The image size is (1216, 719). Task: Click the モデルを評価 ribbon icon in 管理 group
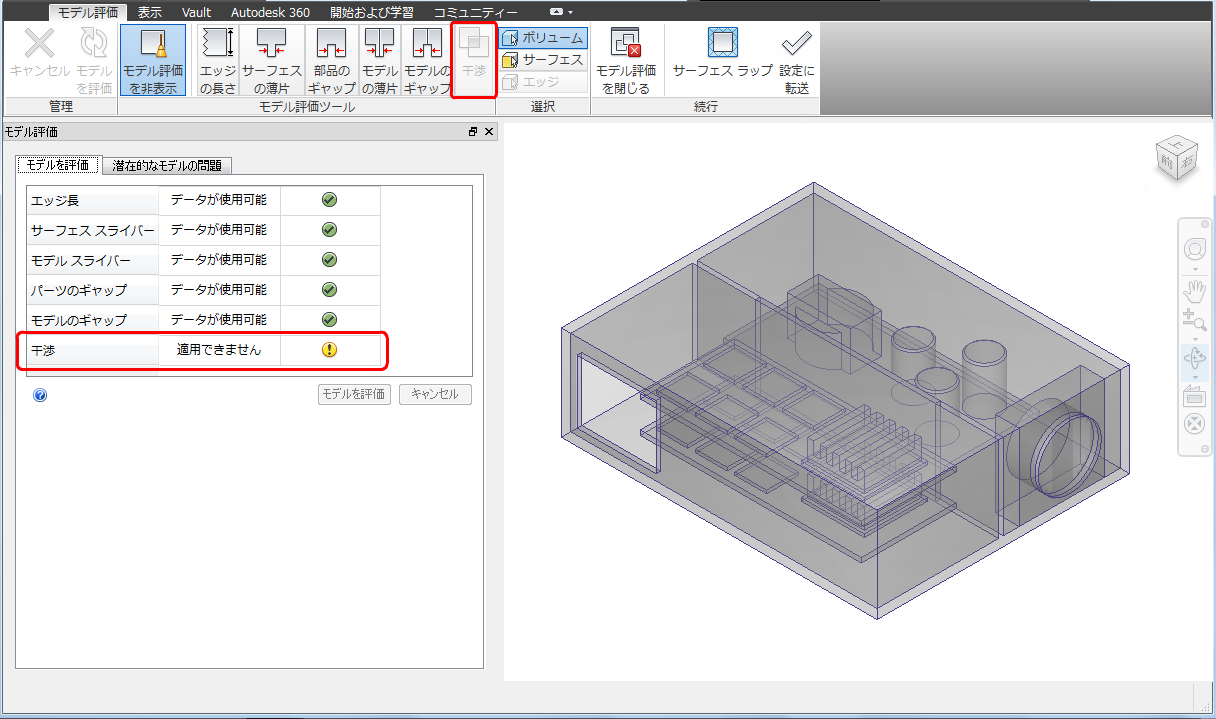pos(94,60)
